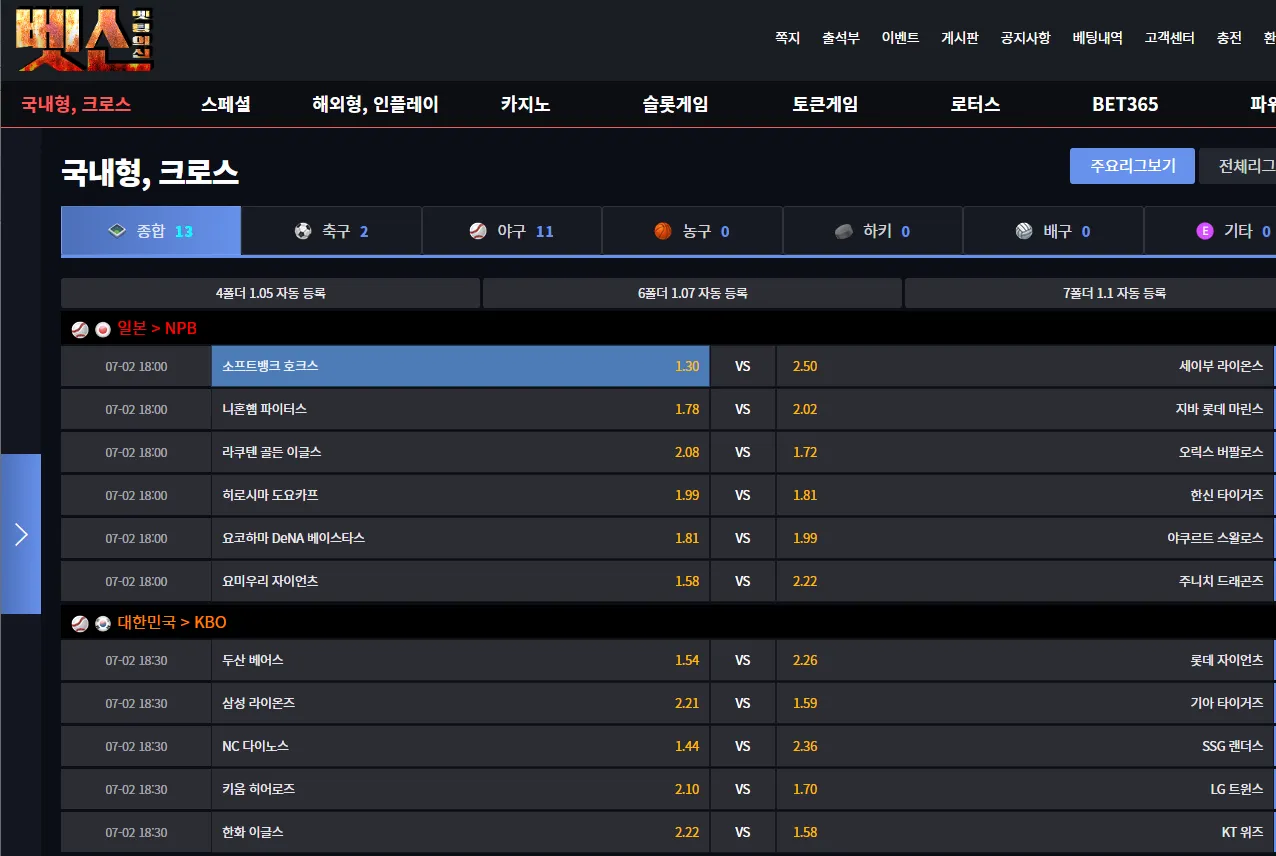
Task: Pick 한신 타이거즈 at 1.81 odds
Action: point(1026,495)
